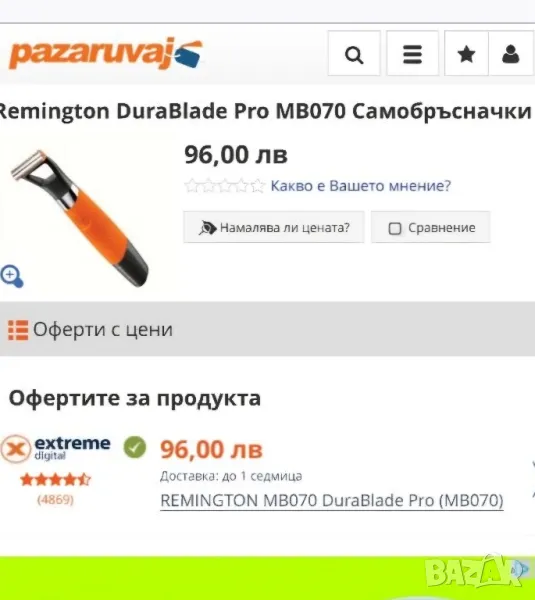Open the search magnifier icon

pos(354,54)
